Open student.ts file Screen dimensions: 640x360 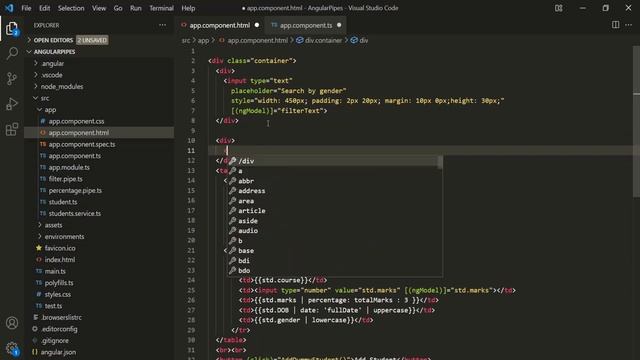[63, 202]
